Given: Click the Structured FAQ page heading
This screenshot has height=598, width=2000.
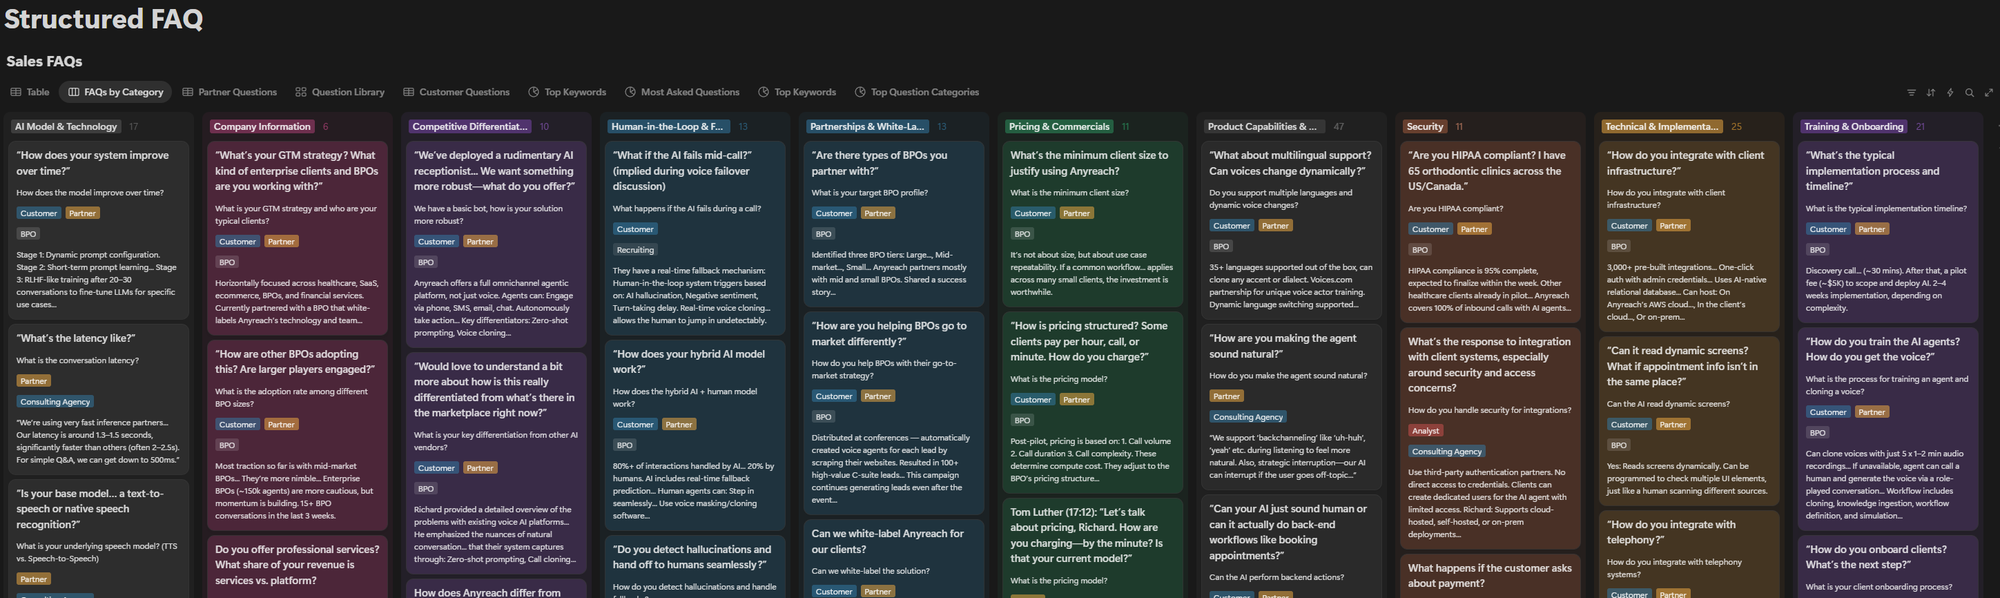Looking at the screenshot, I should click(x=103, y=19).
